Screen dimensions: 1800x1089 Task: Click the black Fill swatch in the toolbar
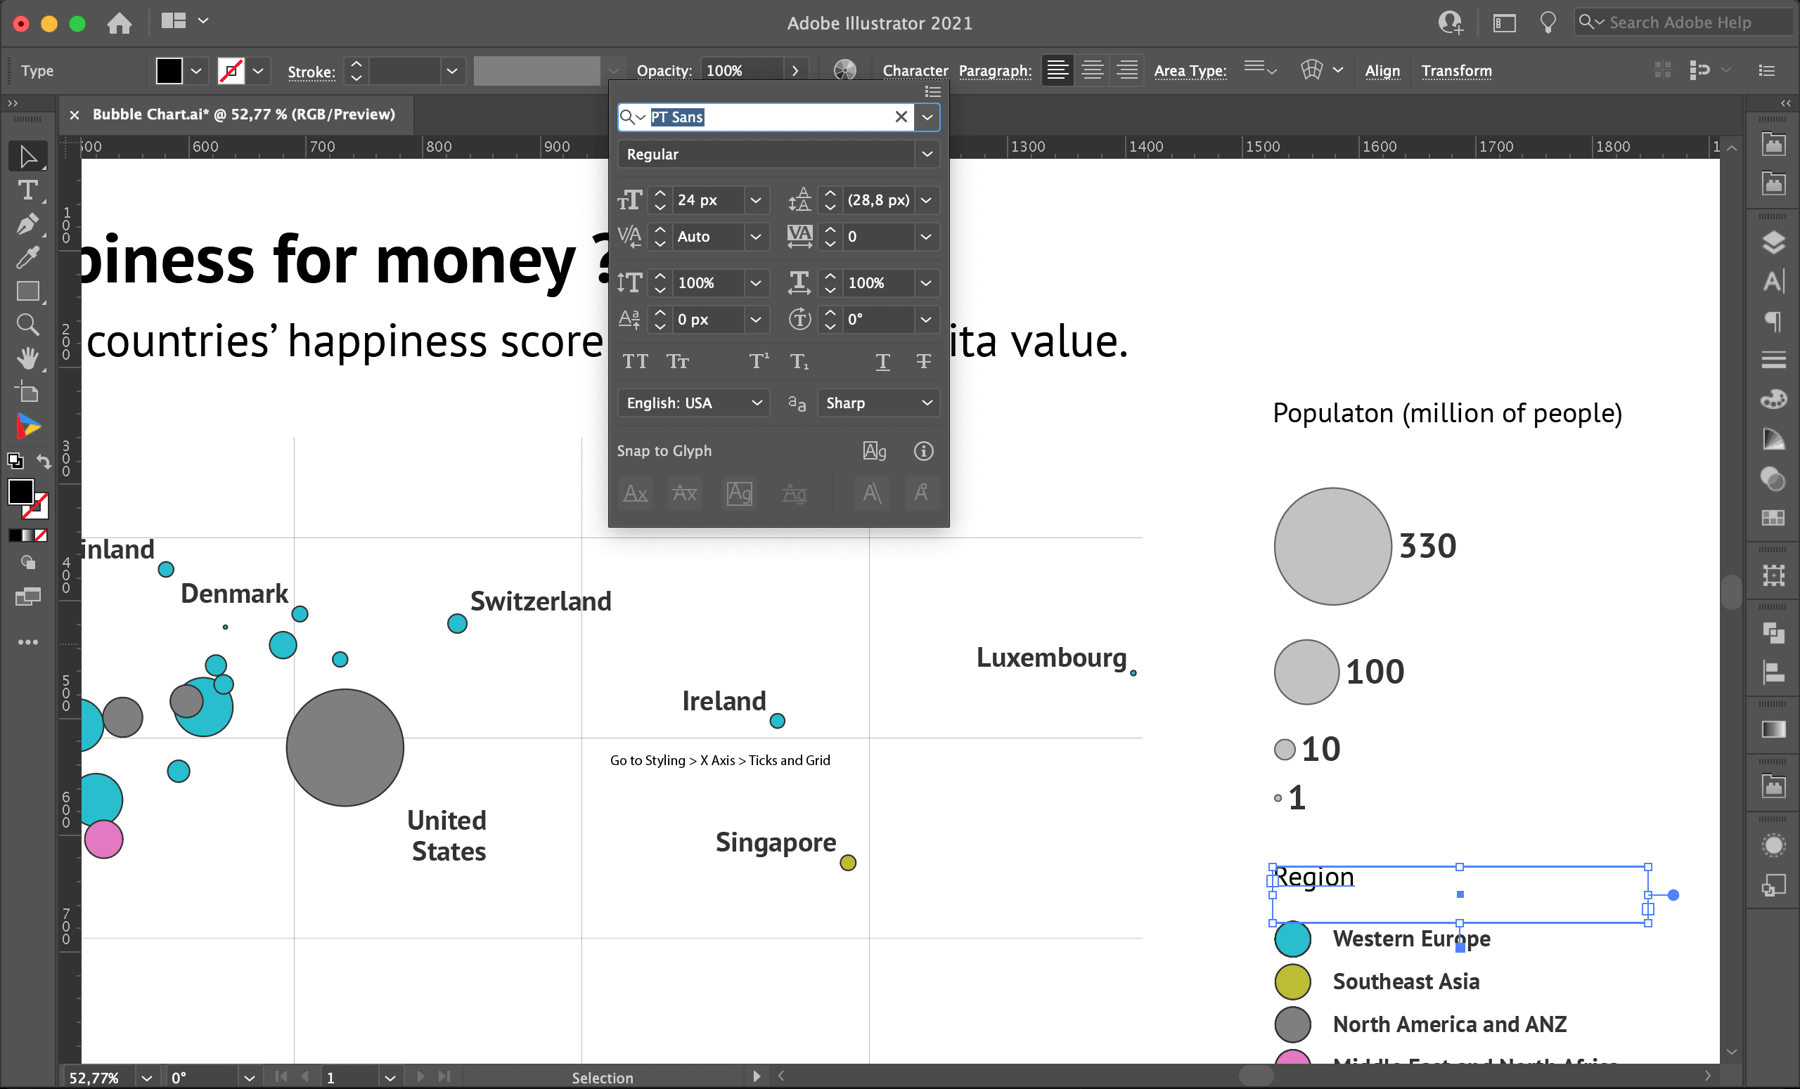tap(22, 492)
